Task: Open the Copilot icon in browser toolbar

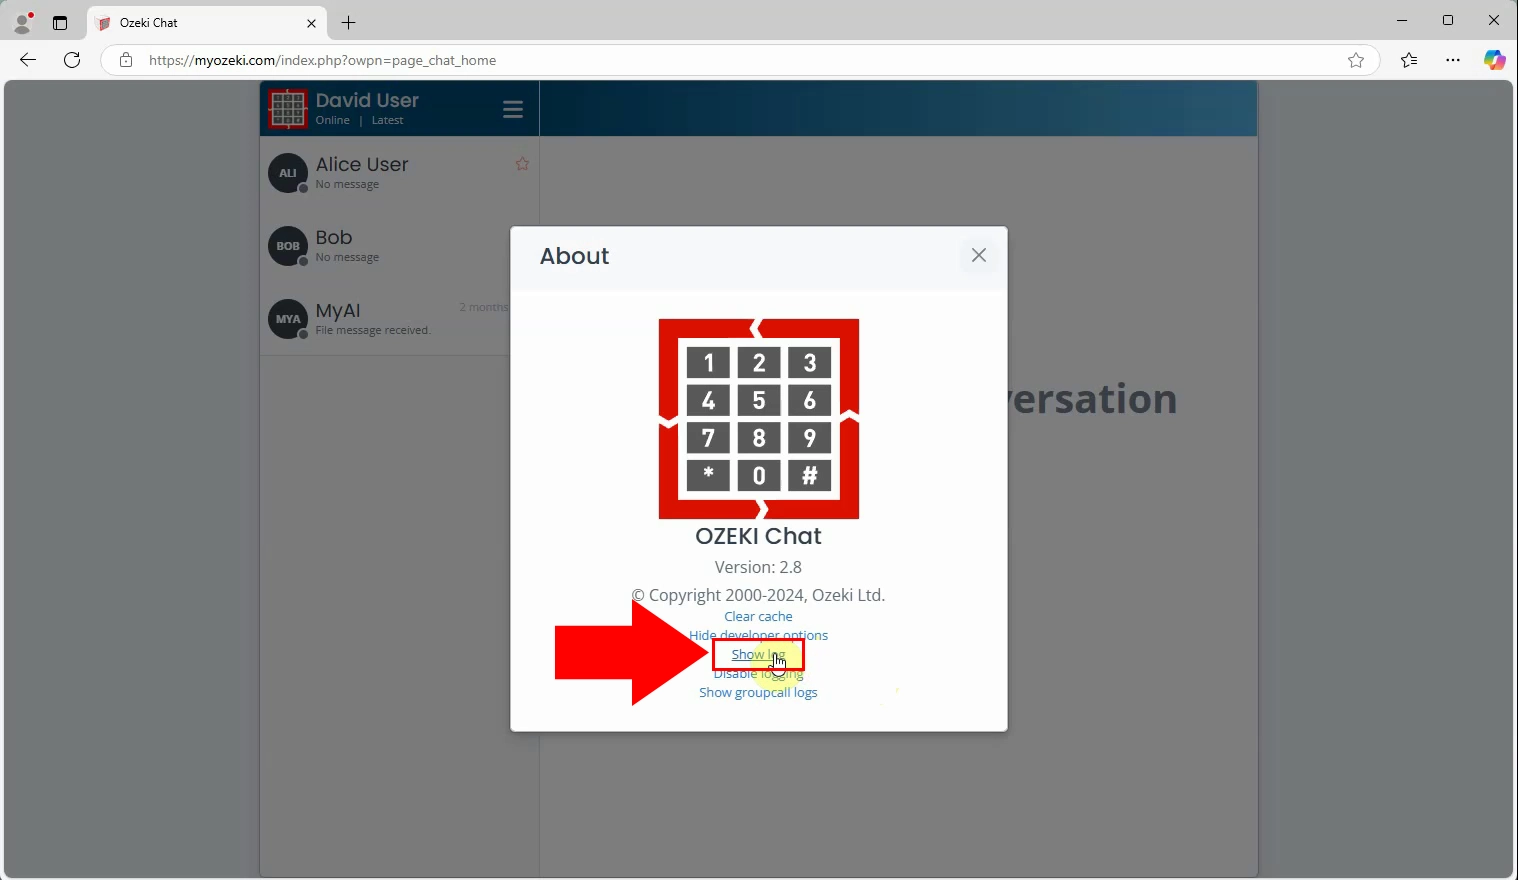Action: 1494,60
